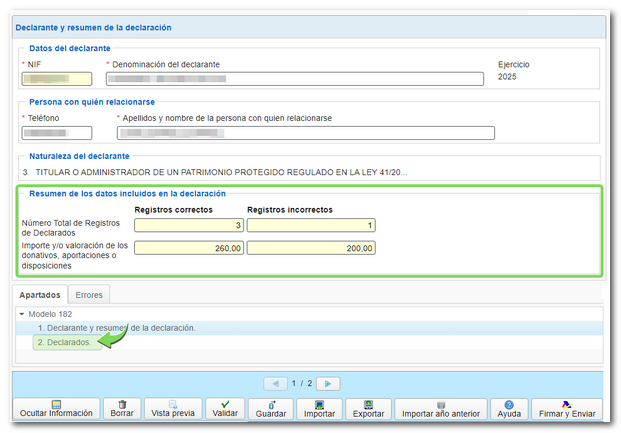Click the NIF input field
Image resolution: width=621 pixels, height=433 pixels.
tap(57, 79)
